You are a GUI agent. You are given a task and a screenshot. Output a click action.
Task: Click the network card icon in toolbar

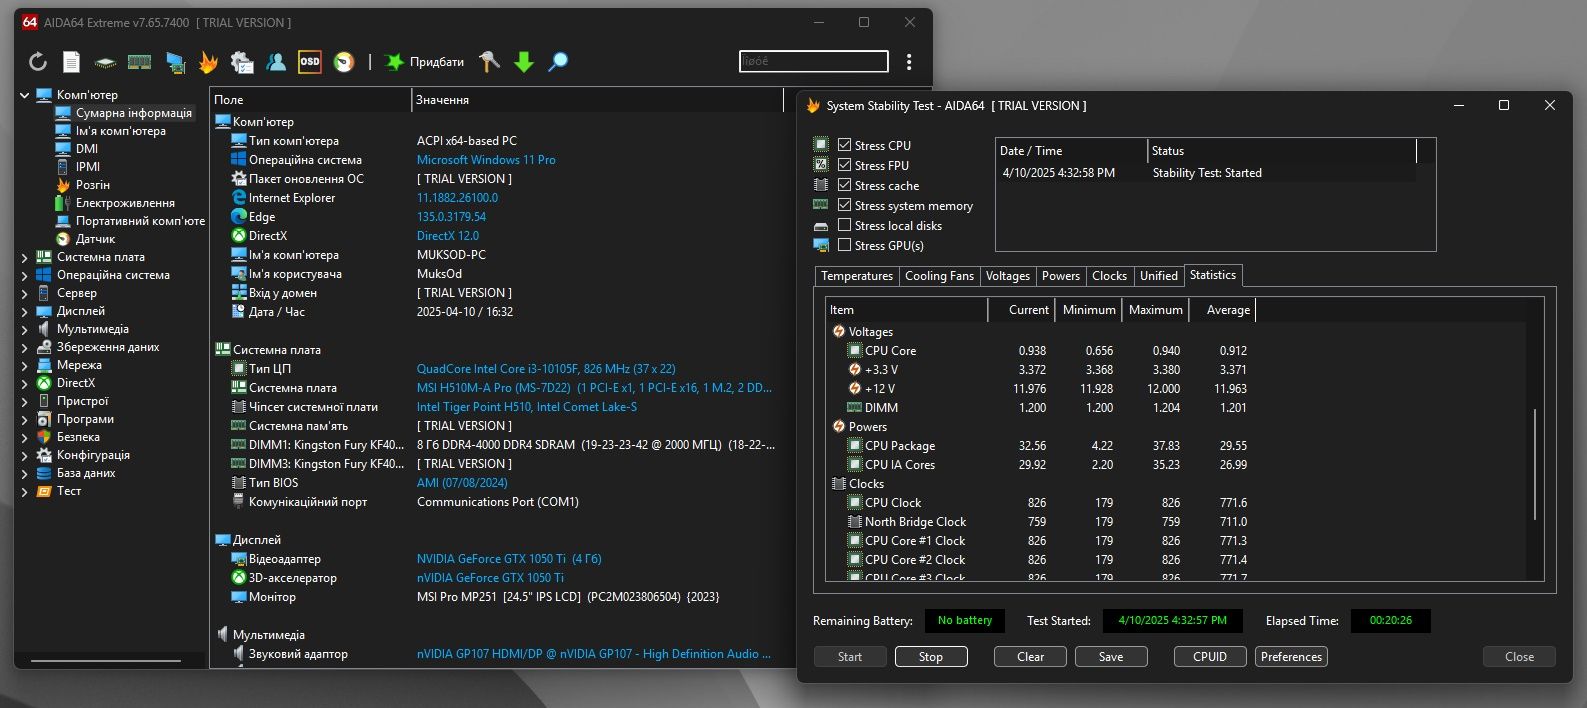click(x=175, y=62)
